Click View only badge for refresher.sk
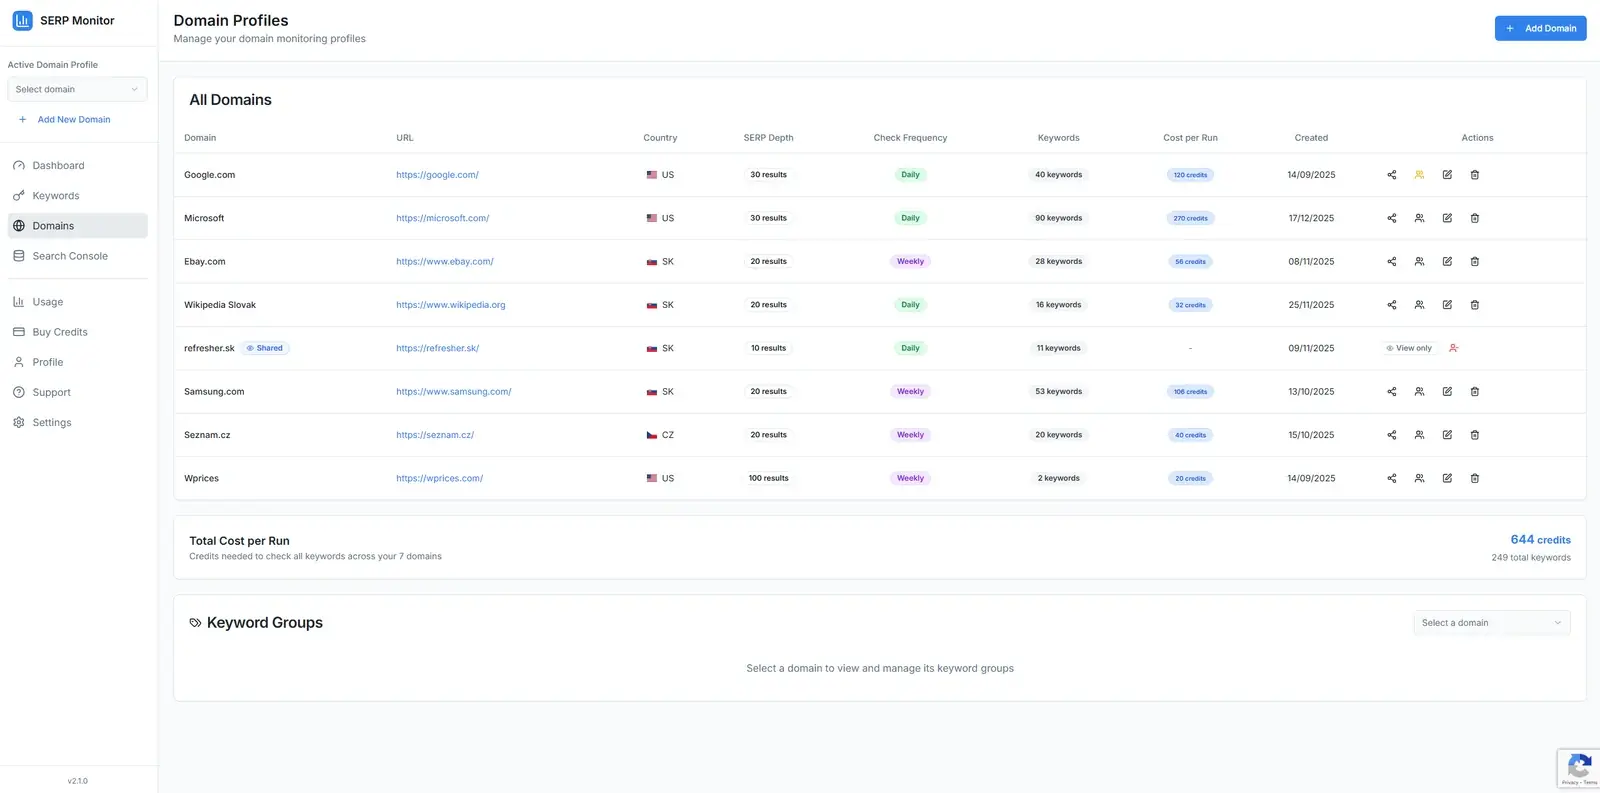This screenshot has width=1600, height=793. click(1409, 348)
